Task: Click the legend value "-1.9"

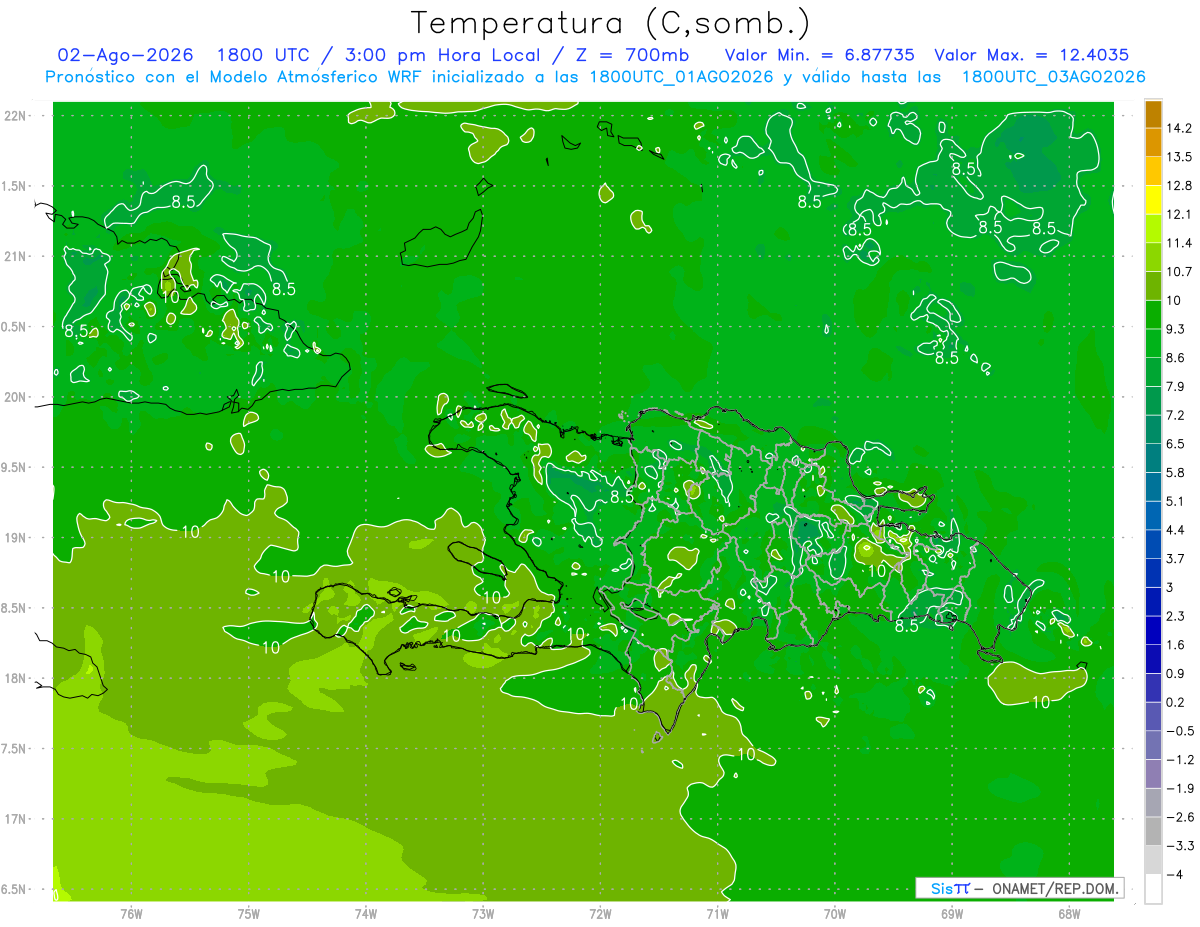Action: 1180,789
